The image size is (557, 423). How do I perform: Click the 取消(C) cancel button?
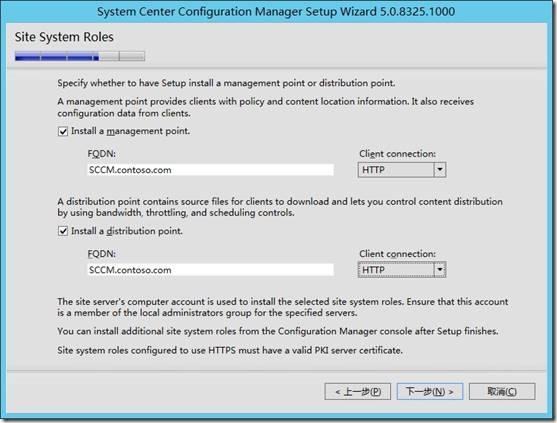(x=502, y=391)
